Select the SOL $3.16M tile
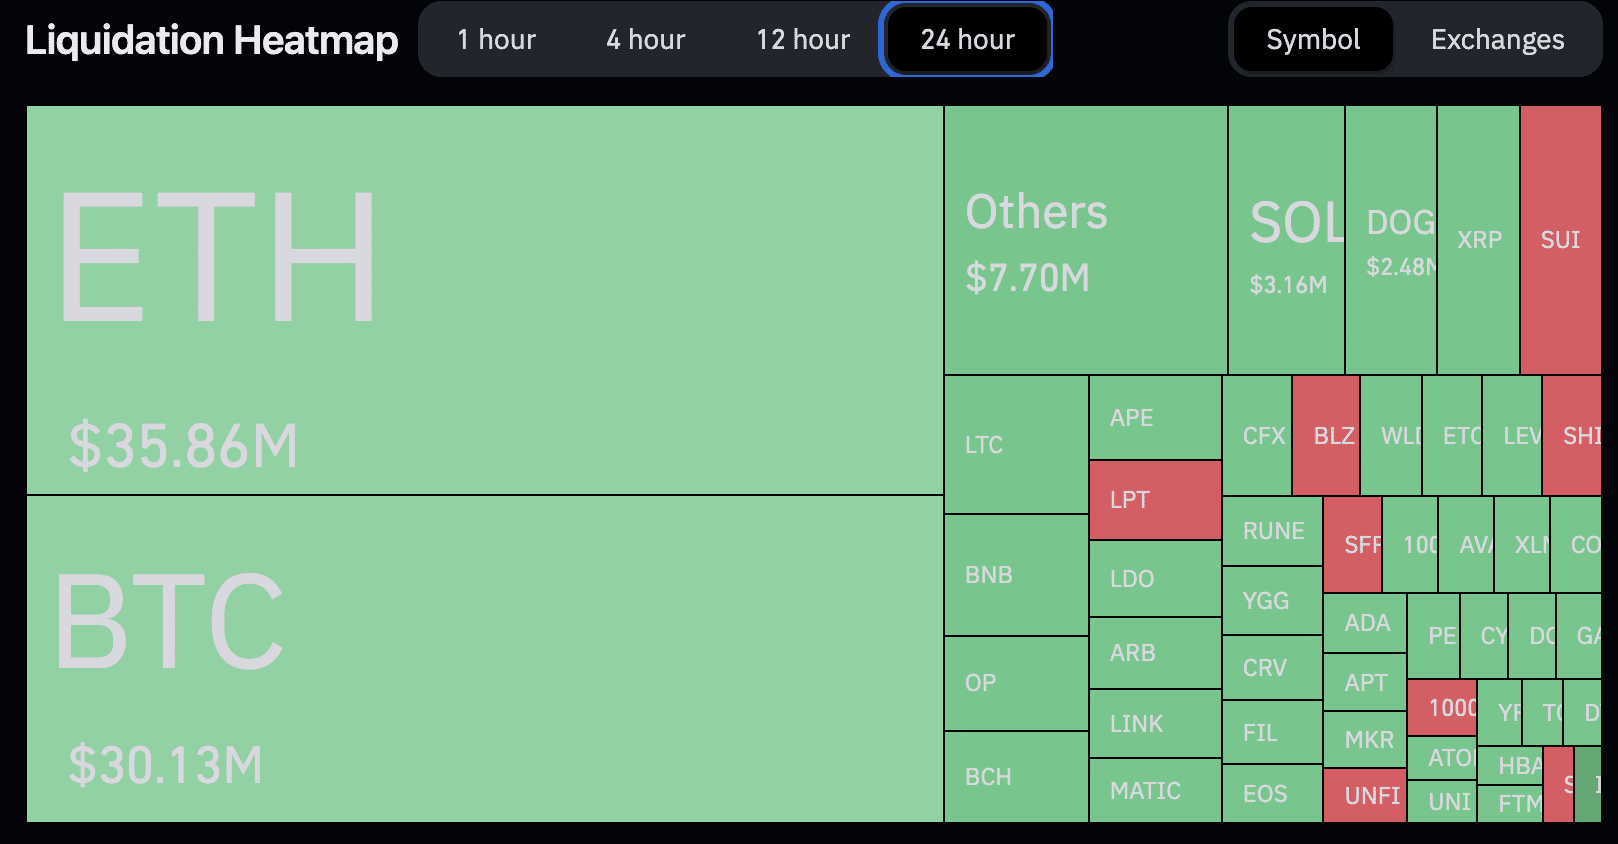Viewport: 1618px width, 844px height. pyautogui.click(x=1286, y=240)
